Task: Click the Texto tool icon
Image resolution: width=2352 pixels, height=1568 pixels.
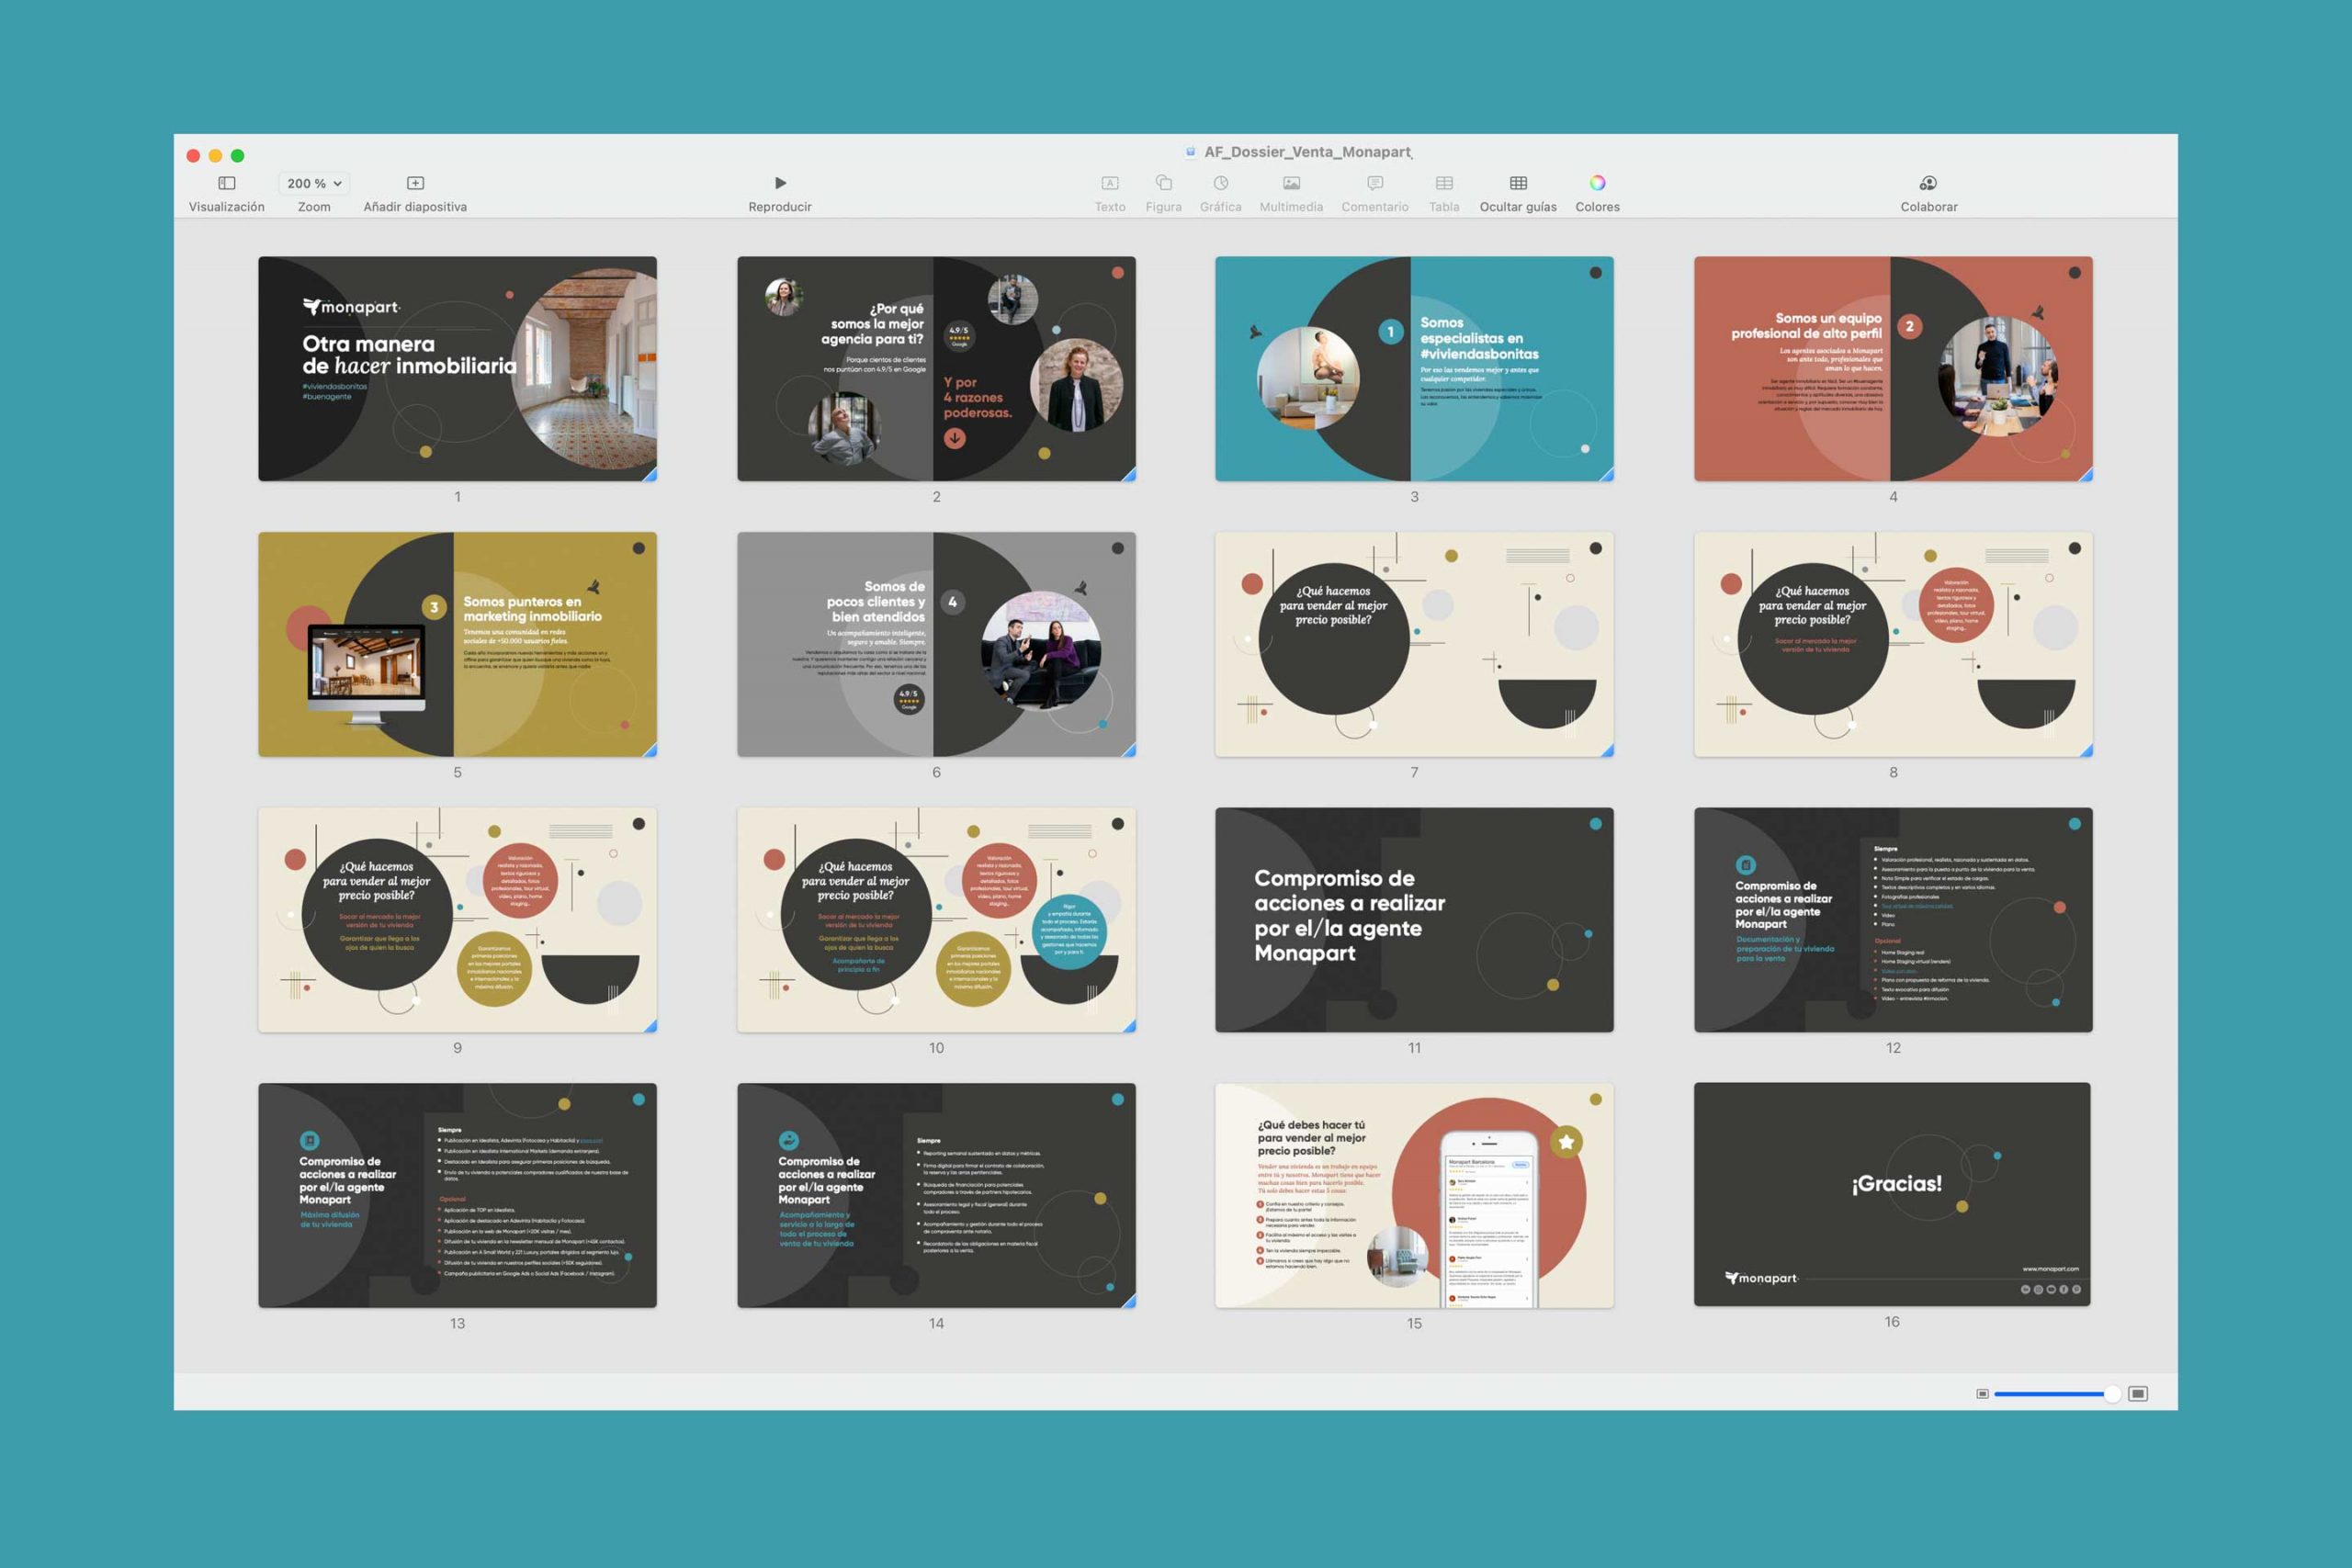Action: coord(1109,184)
